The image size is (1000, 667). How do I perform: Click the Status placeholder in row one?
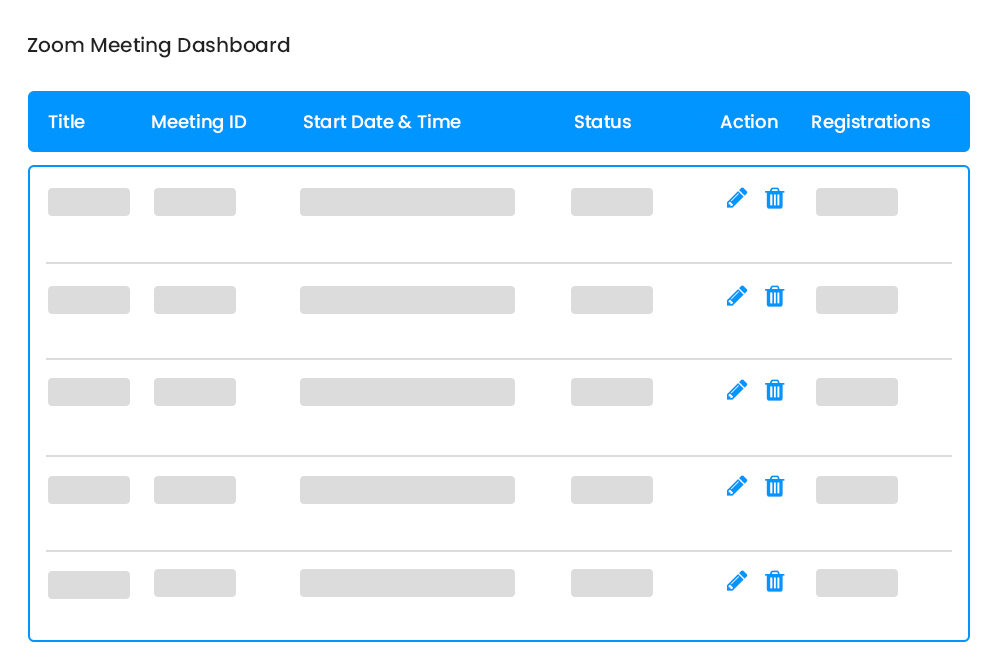click(x=611, y=201)
